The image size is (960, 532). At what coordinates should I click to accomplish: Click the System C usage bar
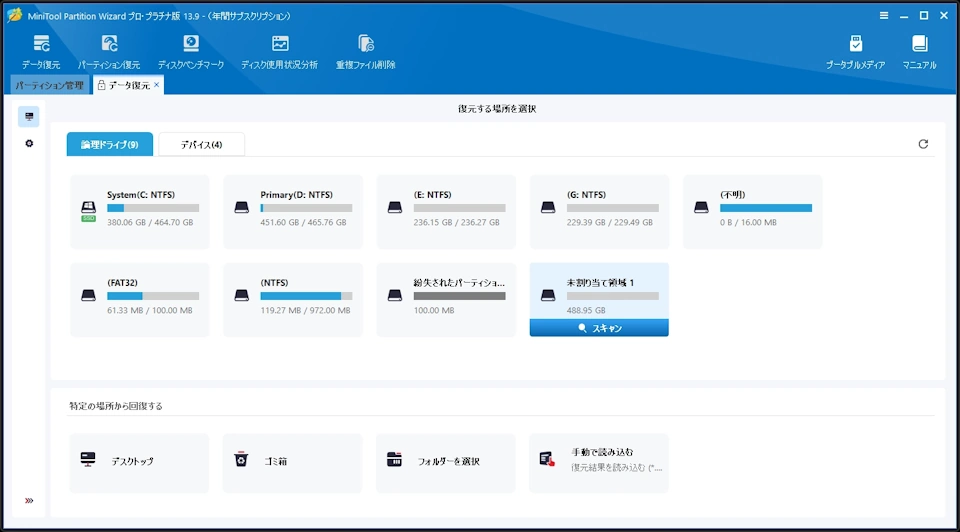tap(153, 208)
